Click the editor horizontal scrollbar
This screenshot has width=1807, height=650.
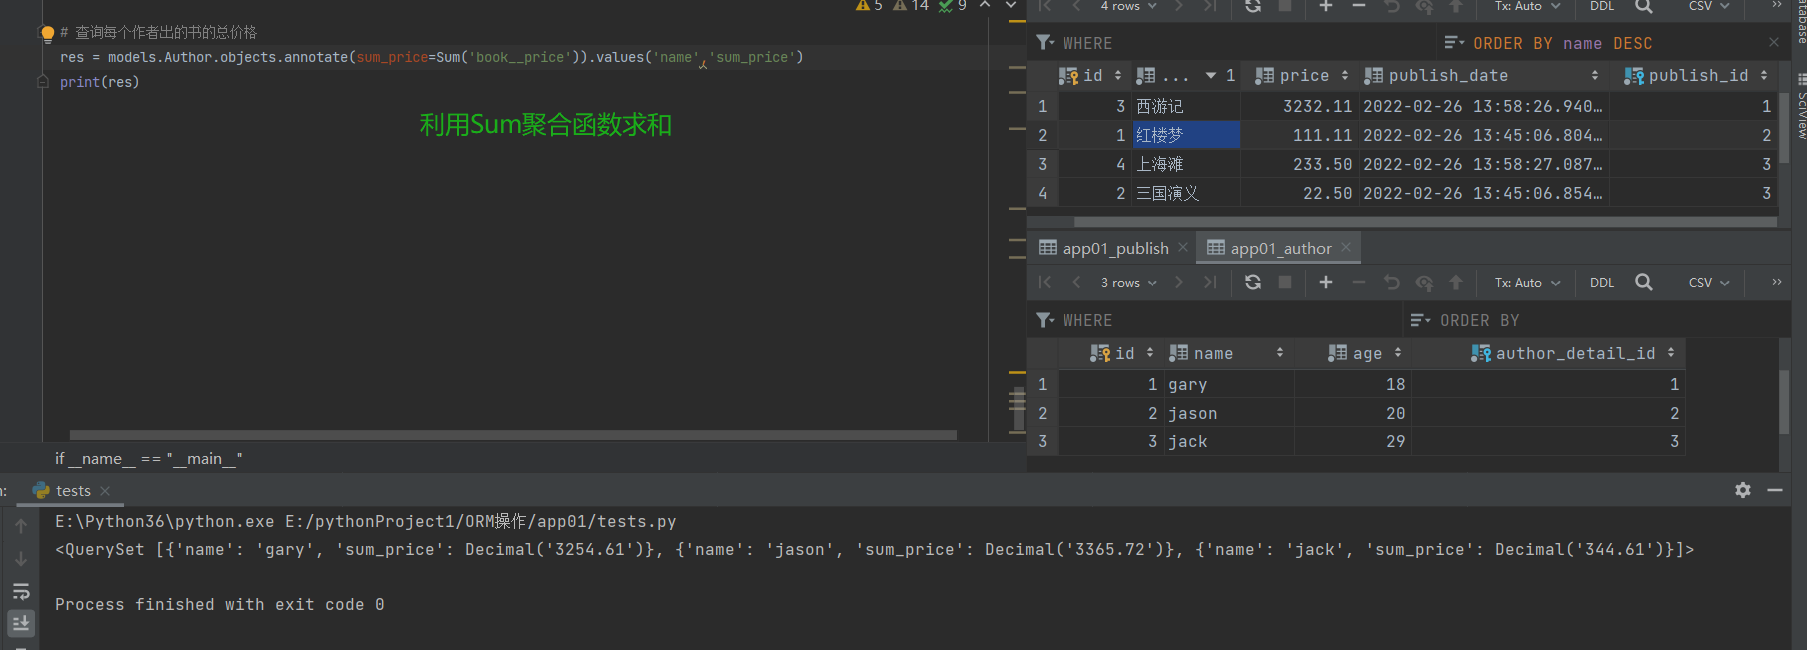click(513, 435)
